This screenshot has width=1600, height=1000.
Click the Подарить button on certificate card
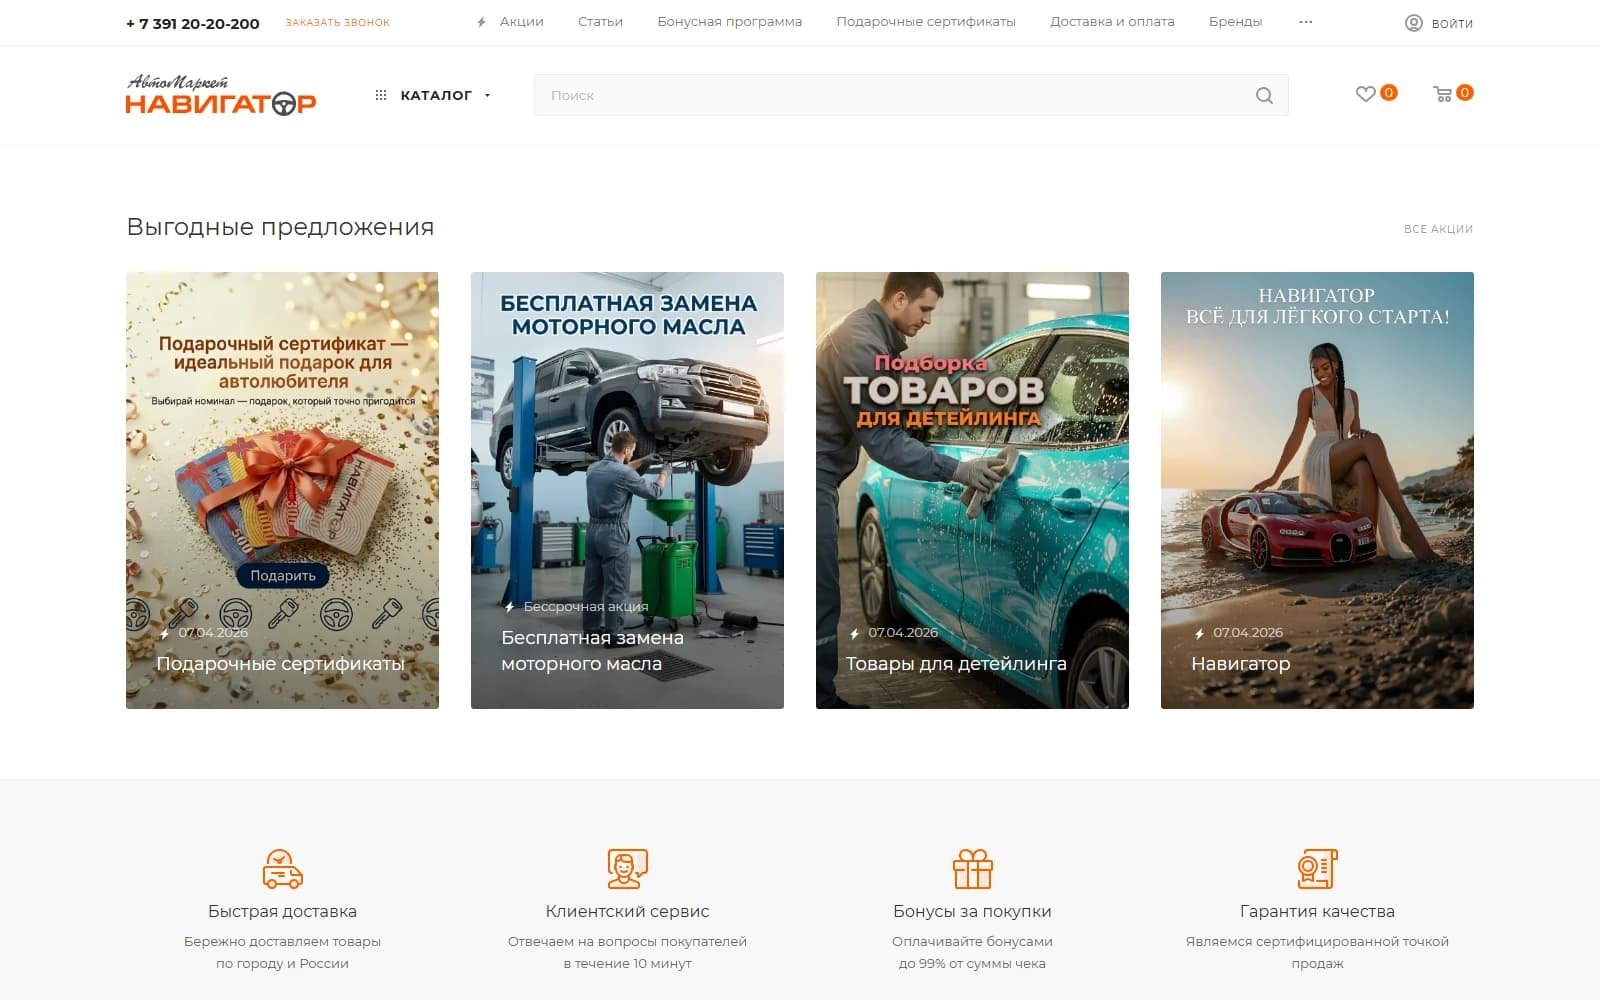pos(283,575)
